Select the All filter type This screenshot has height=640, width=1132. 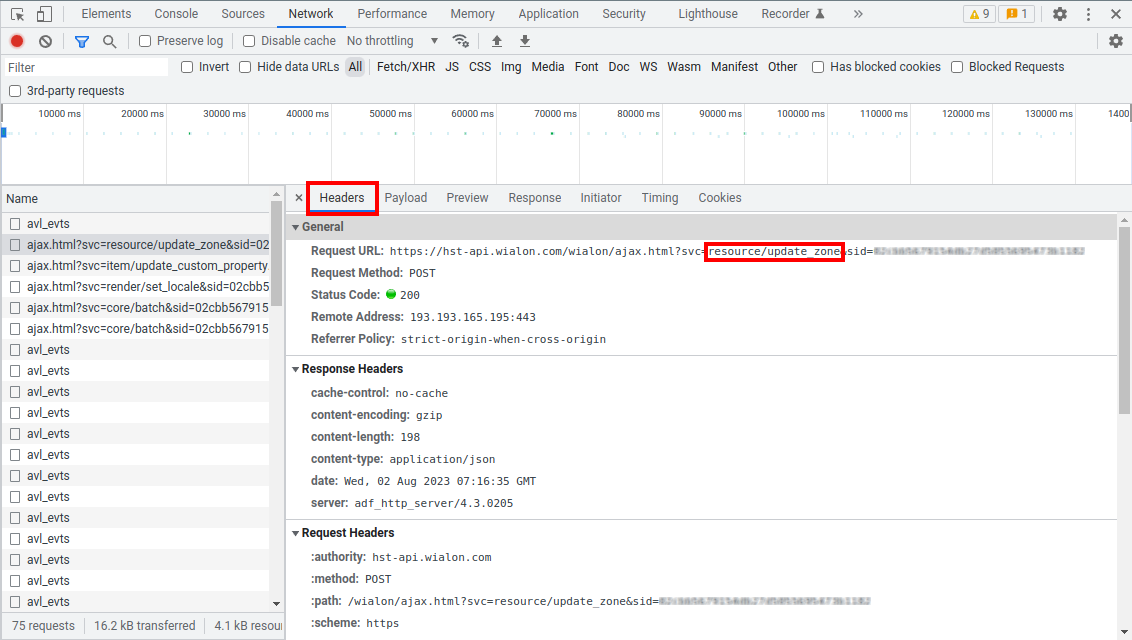(355, 67)
